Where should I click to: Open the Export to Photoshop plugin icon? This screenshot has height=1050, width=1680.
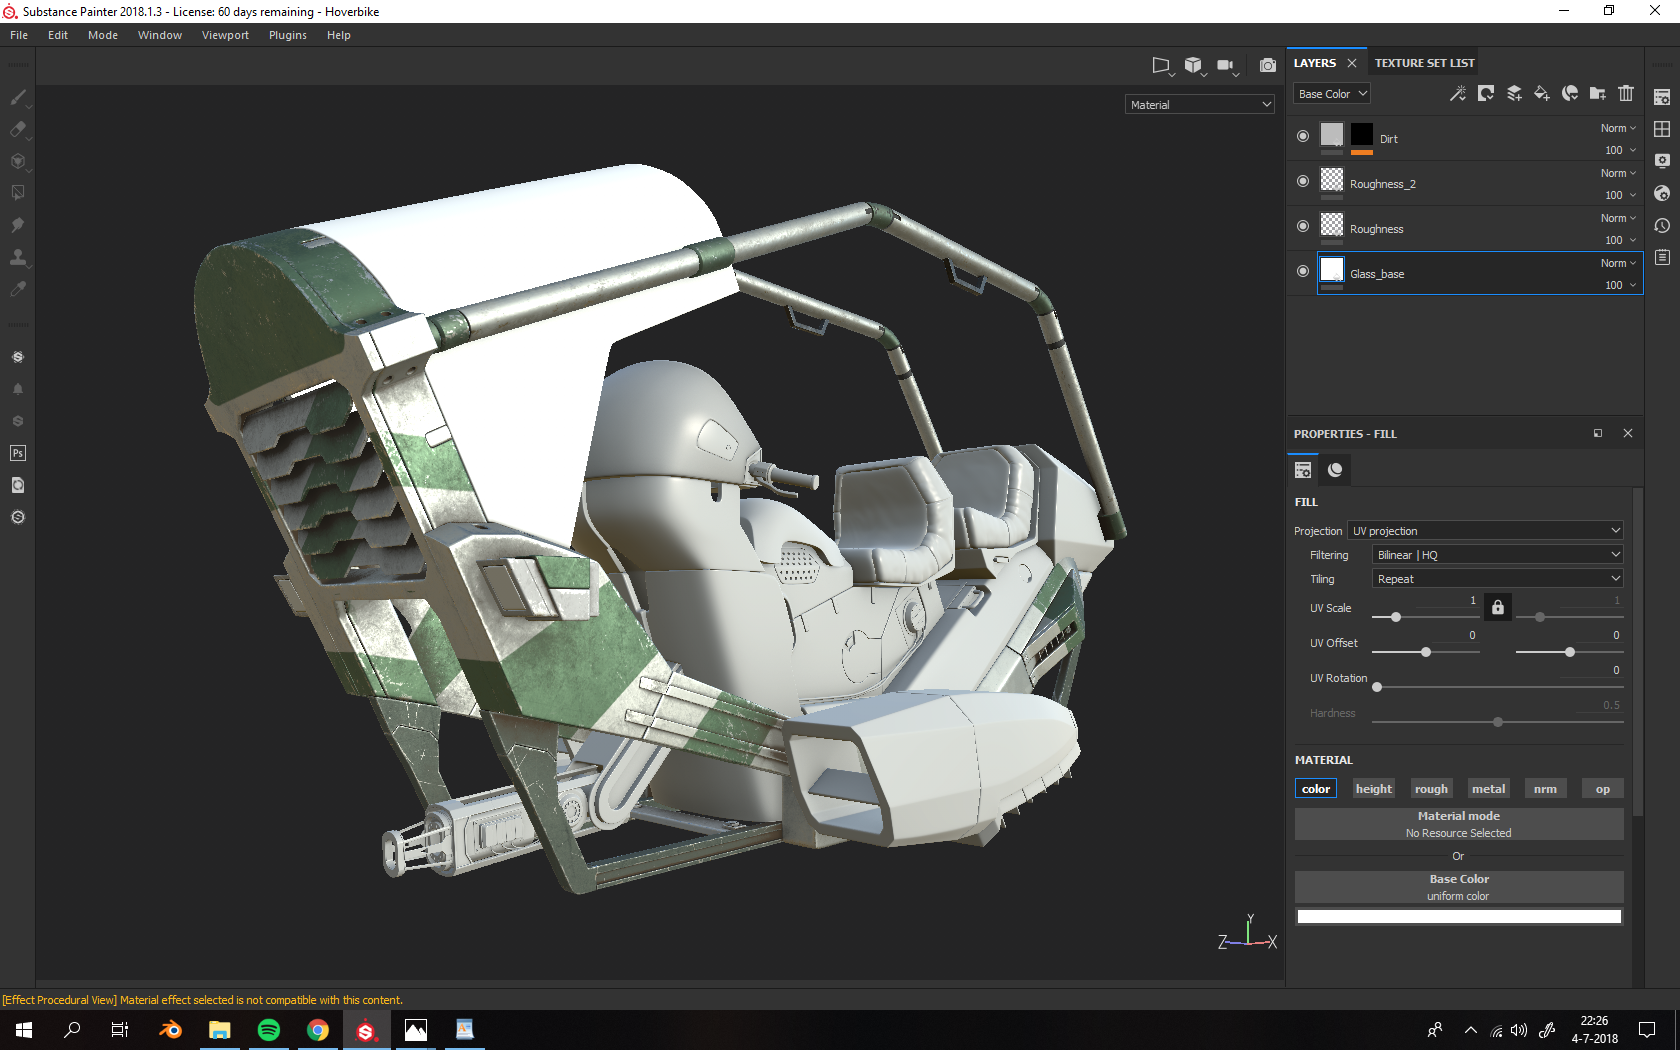click(17, 453)
